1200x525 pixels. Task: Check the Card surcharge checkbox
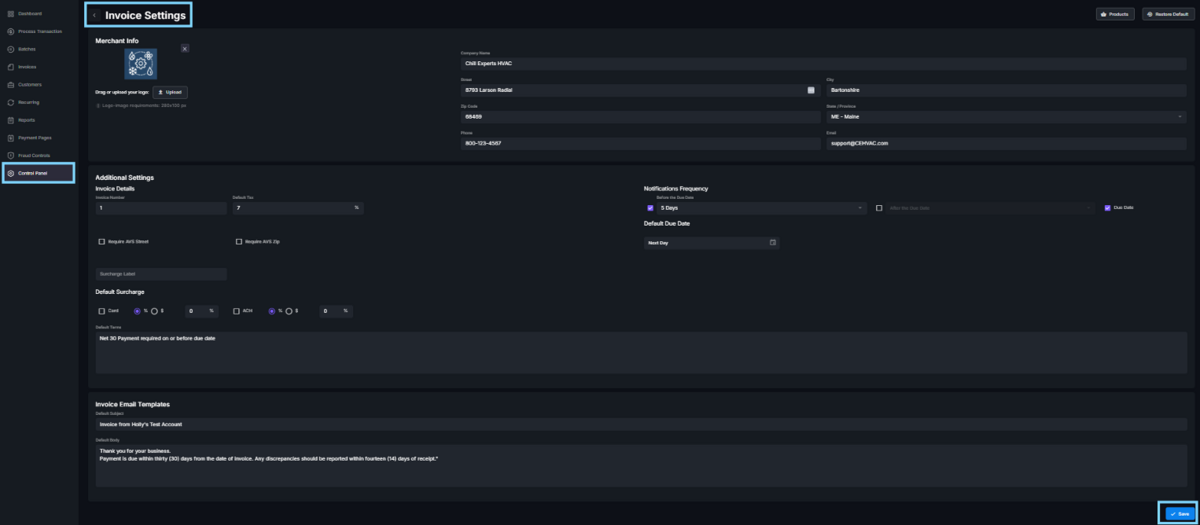[101, 311]
